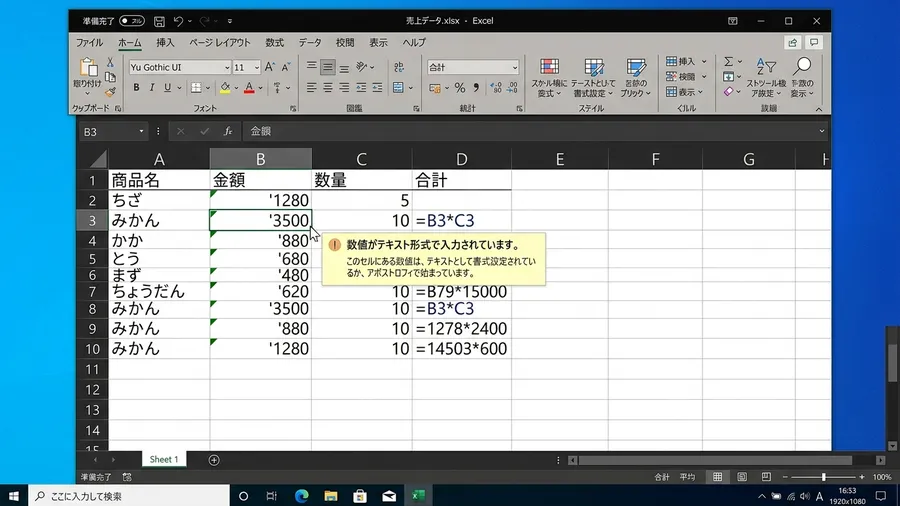Select the Format Painter brush icon
This screenshot has width=900, height=506.
click(110, 91)
